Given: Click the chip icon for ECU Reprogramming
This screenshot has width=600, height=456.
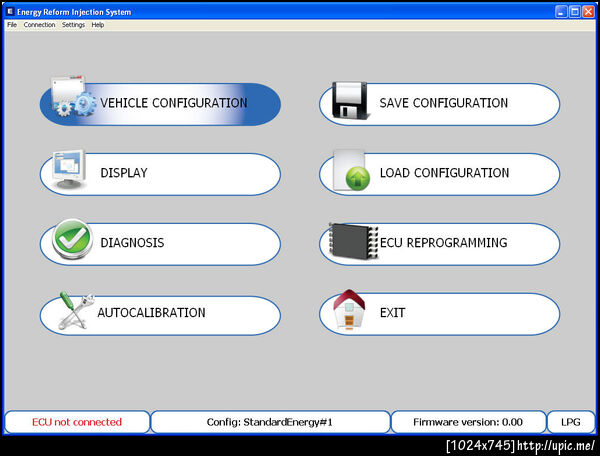Looking at the screenshot, I should (x=354, y=241).
